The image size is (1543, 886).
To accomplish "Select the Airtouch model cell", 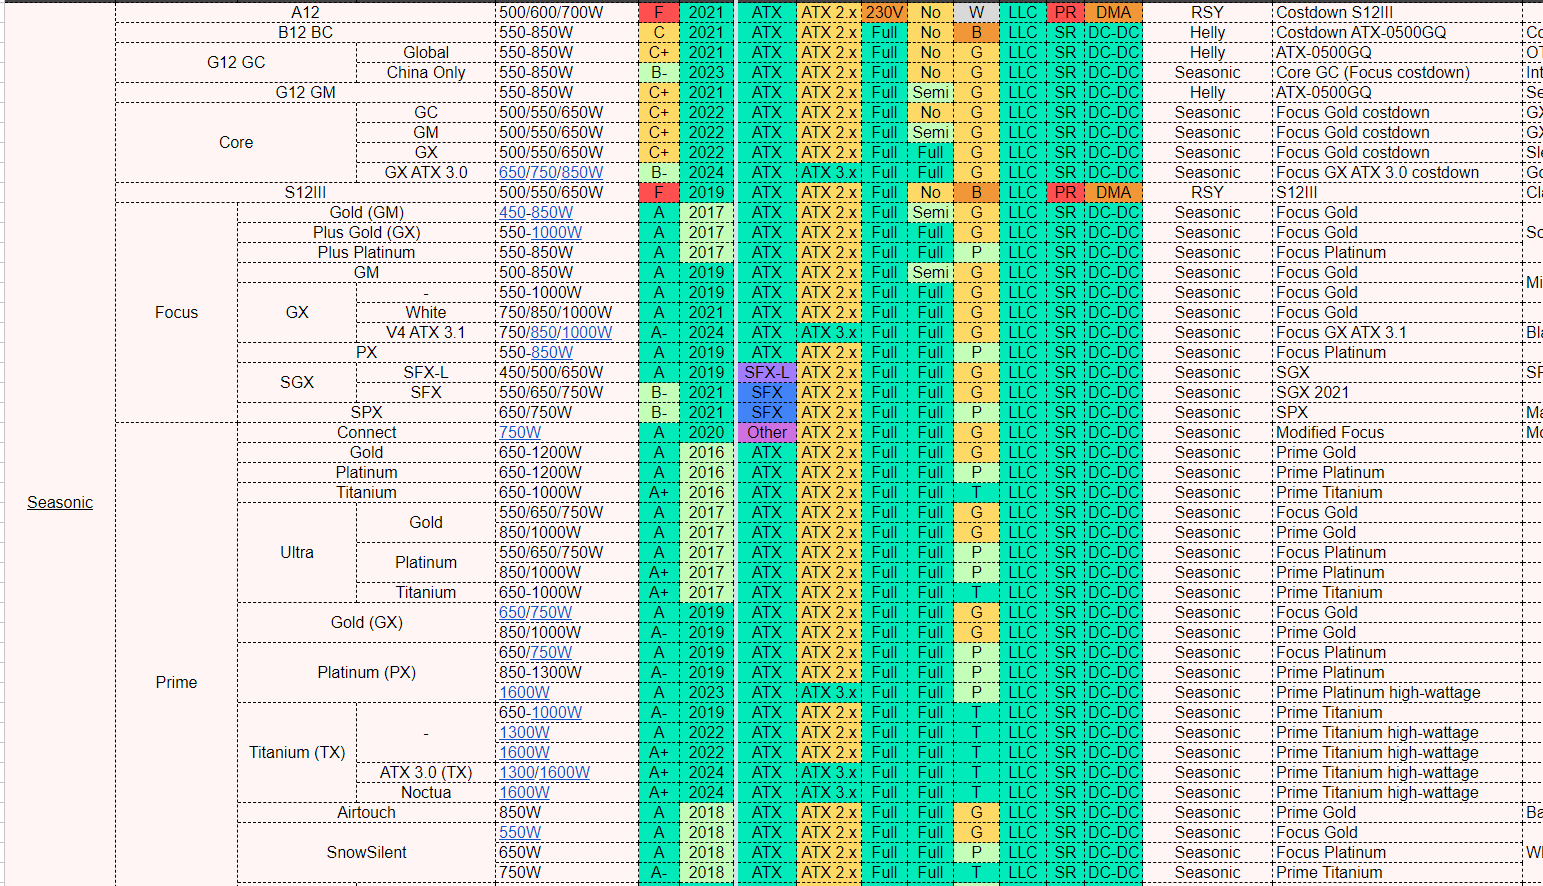I will 367,812.
